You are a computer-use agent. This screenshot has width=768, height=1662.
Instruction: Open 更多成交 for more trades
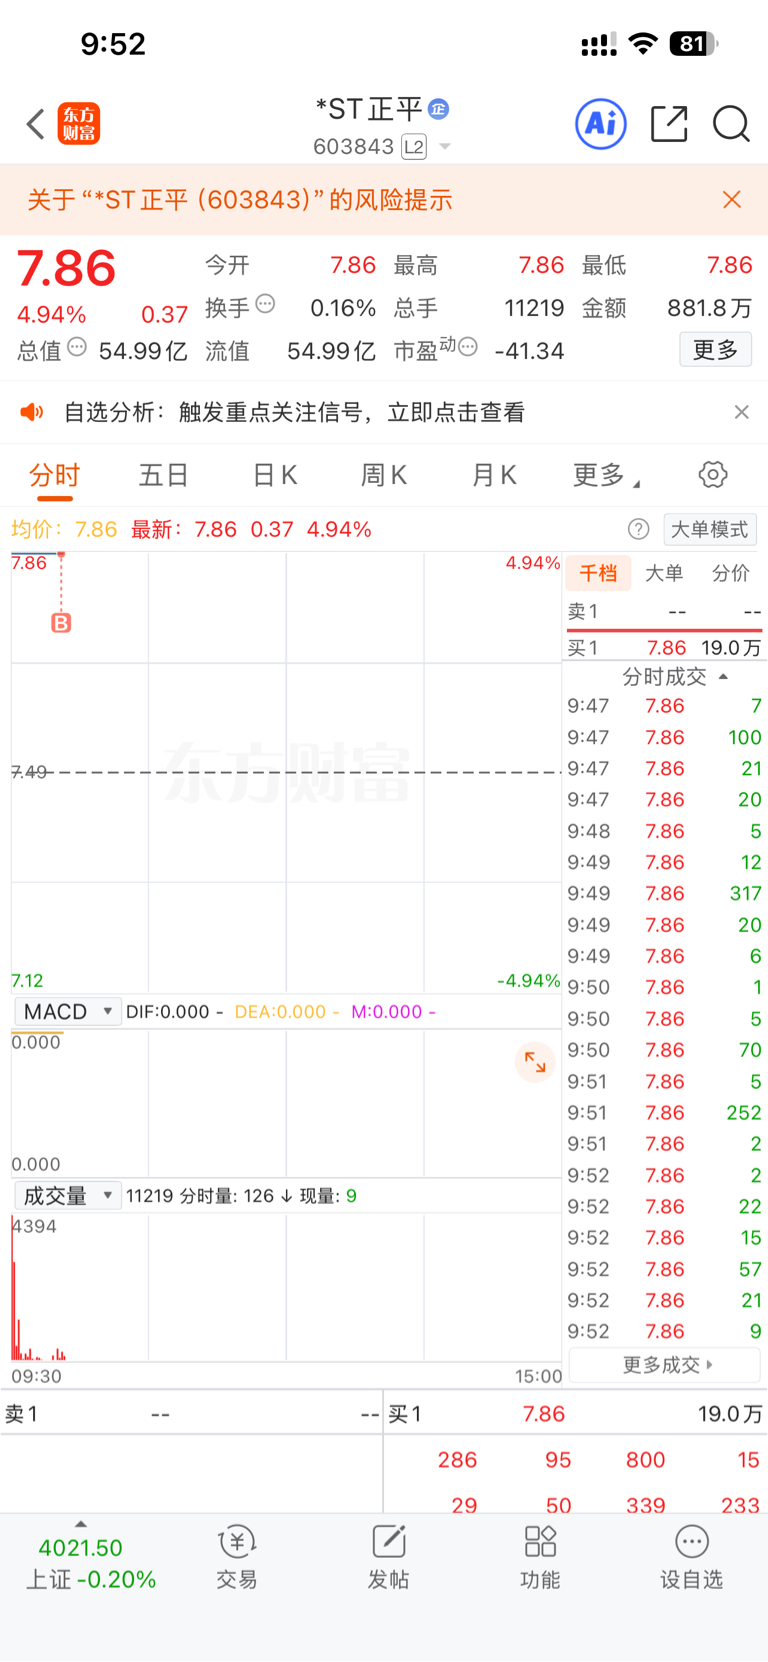pos(666,1364)
